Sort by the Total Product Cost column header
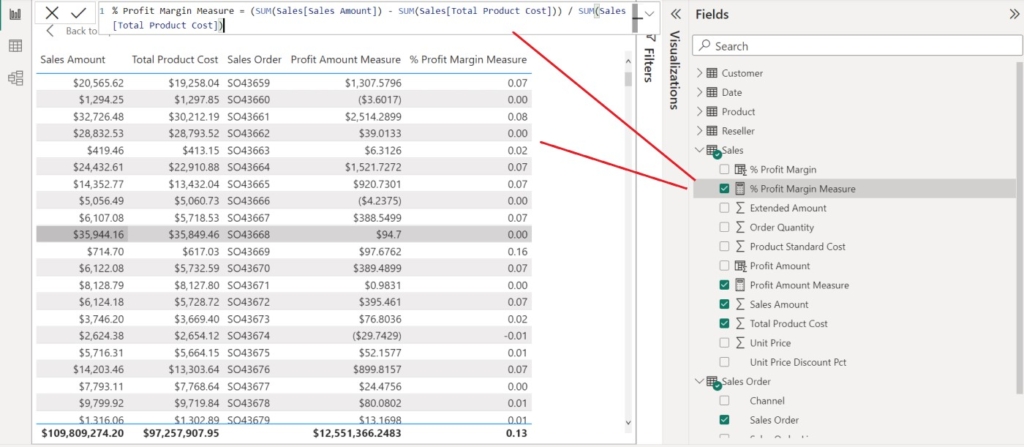1024x447 pixels. 174,60
